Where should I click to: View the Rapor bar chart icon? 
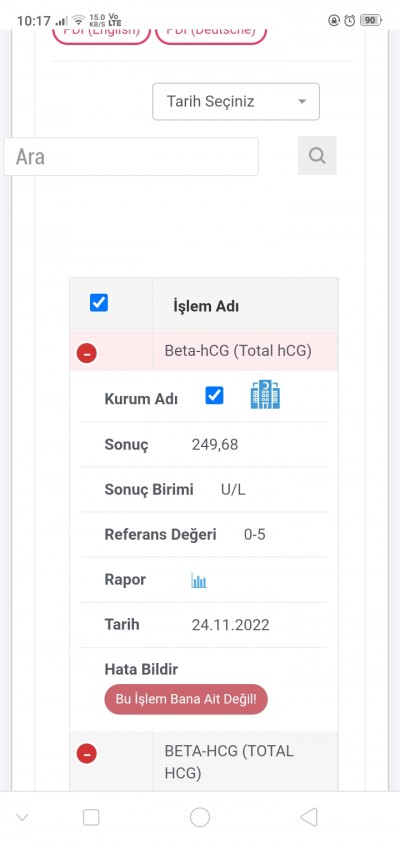click(199, 580)
